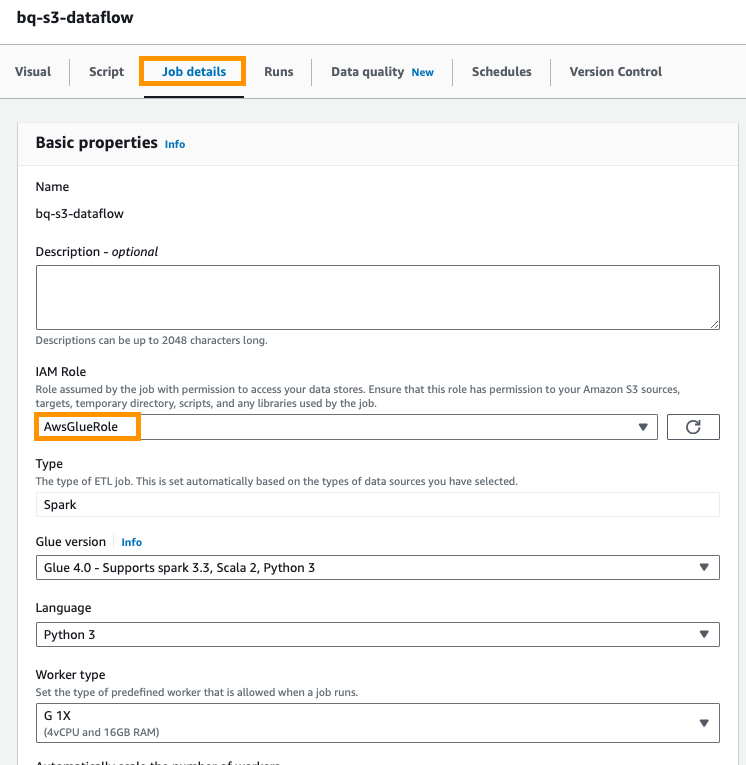Click the Language dropdown arrow
This screenshot has height=765, width=746.
coord(703,634)
